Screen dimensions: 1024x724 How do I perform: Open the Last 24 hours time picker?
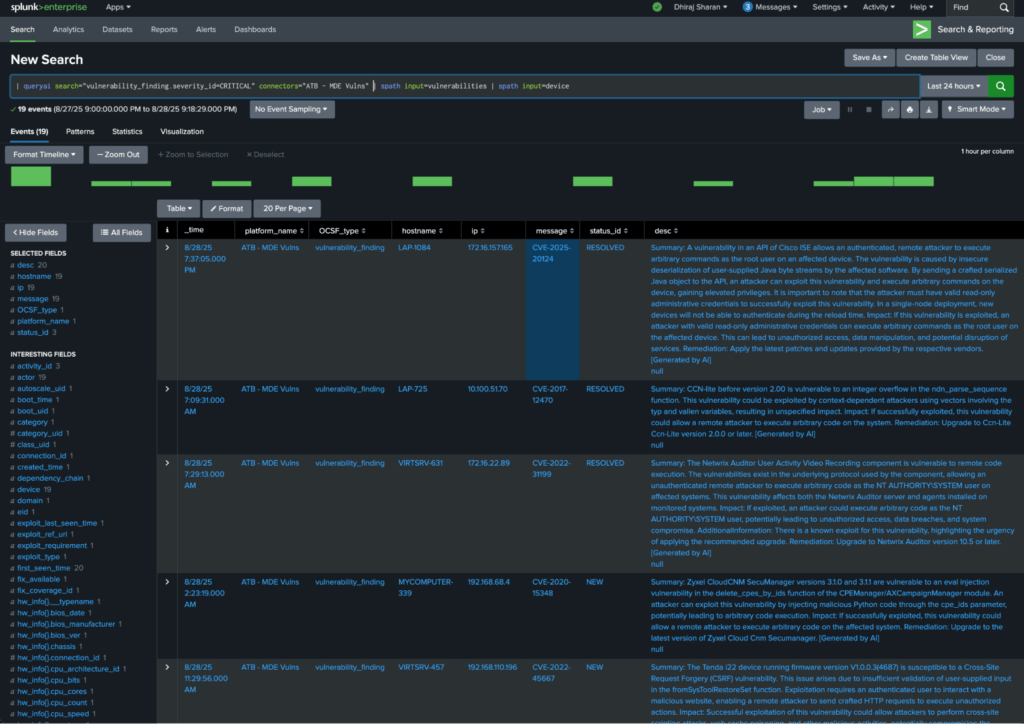953,86
